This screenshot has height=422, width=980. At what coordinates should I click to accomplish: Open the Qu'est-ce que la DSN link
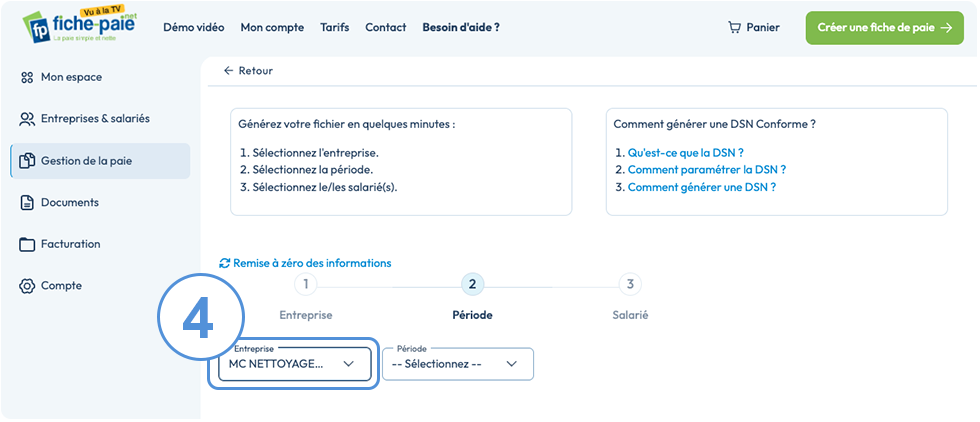click(686, 153)
